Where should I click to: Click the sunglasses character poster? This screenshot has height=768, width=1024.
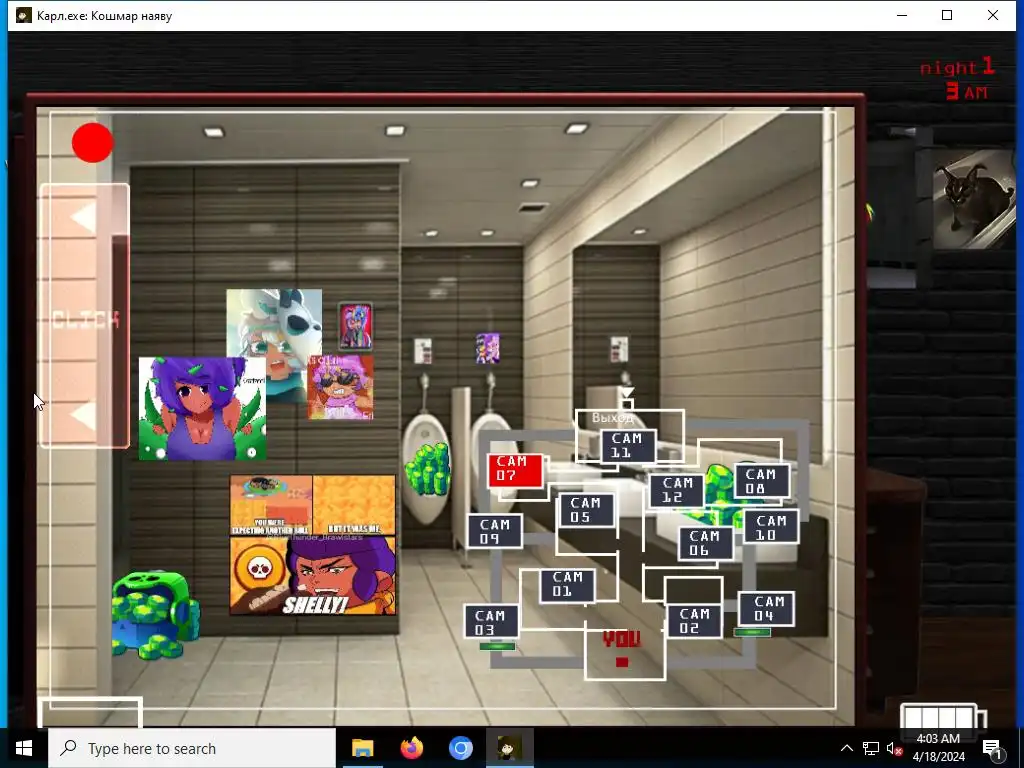340,387
